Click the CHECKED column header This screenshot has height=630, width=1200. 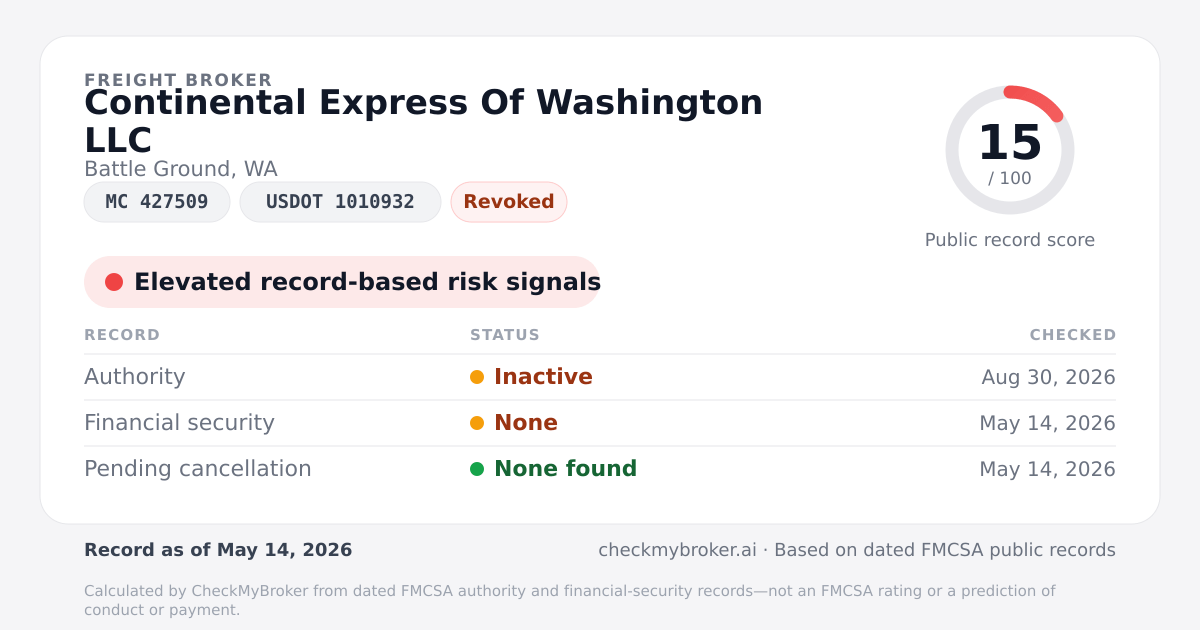point(1073,335)
